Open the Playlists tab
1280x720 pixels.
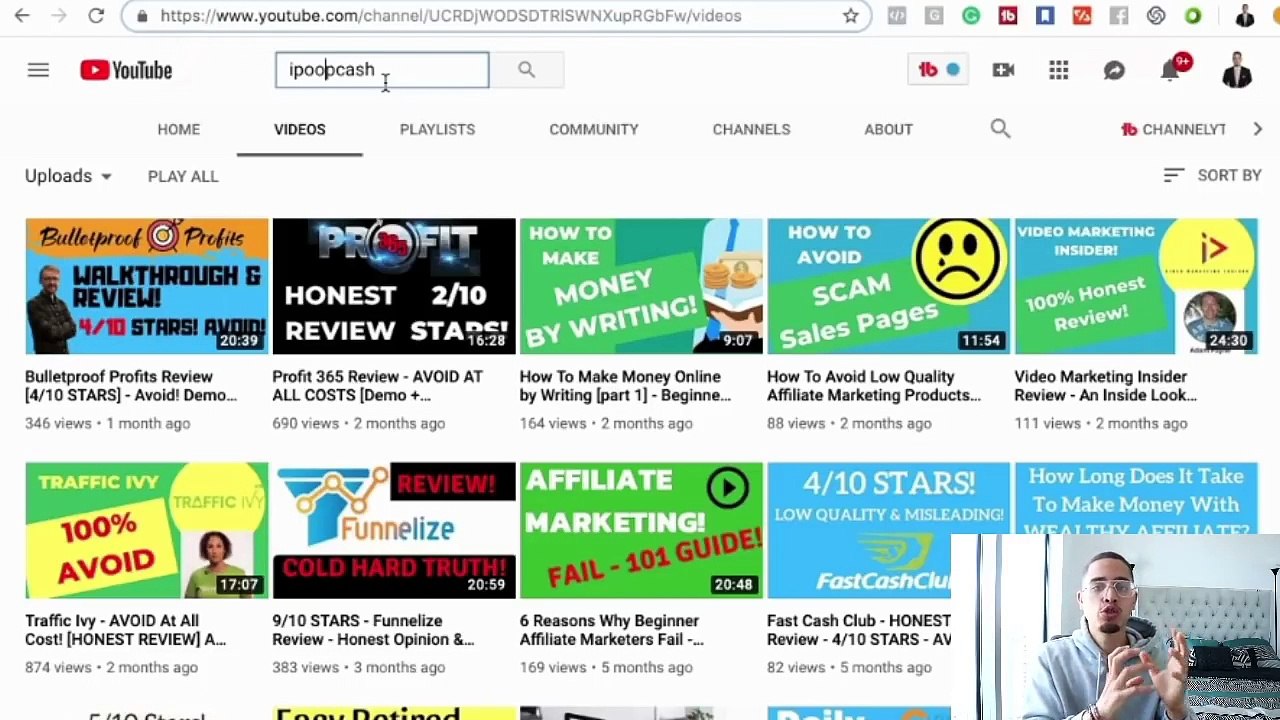(x=437, y=129)
